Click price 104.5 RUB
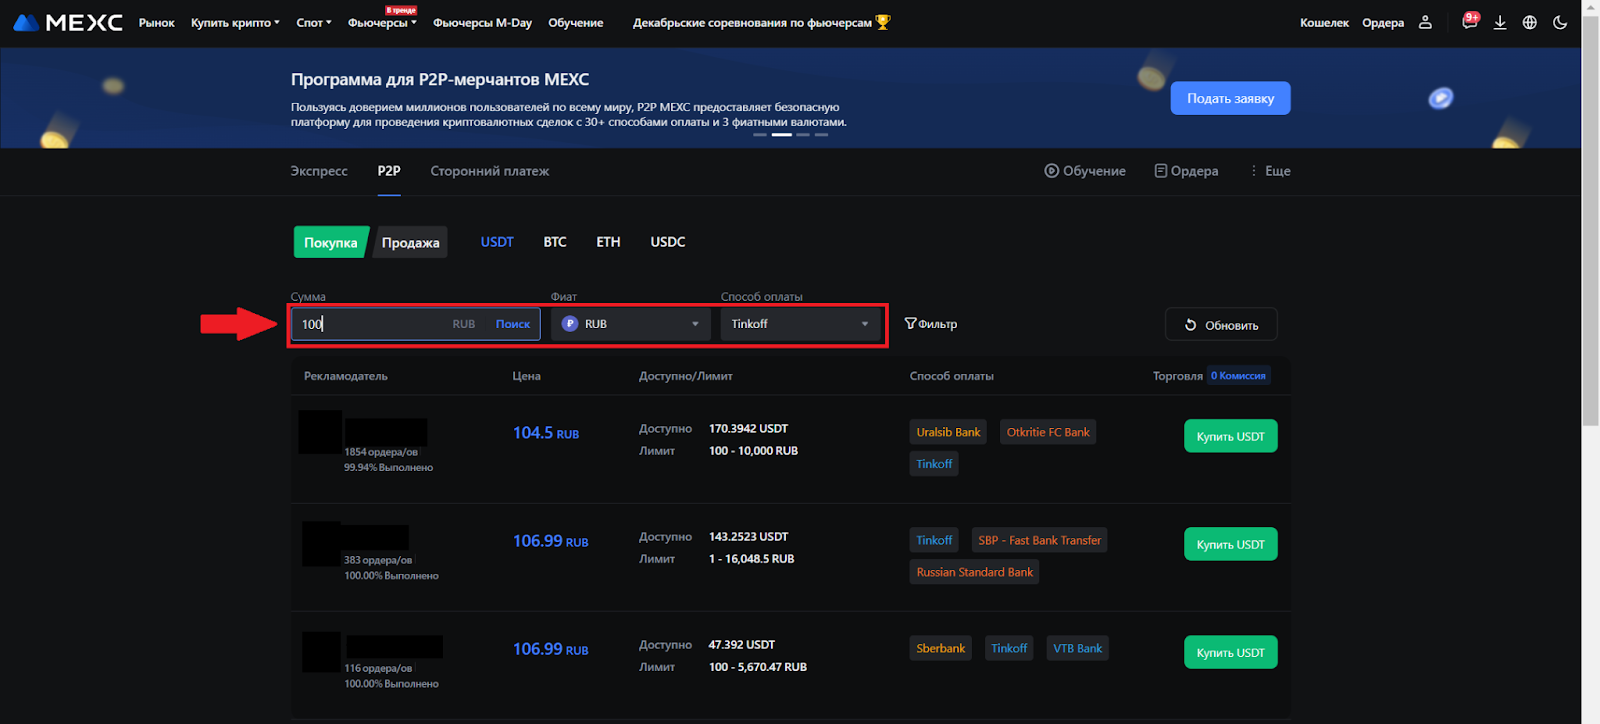 coord(546,433)
